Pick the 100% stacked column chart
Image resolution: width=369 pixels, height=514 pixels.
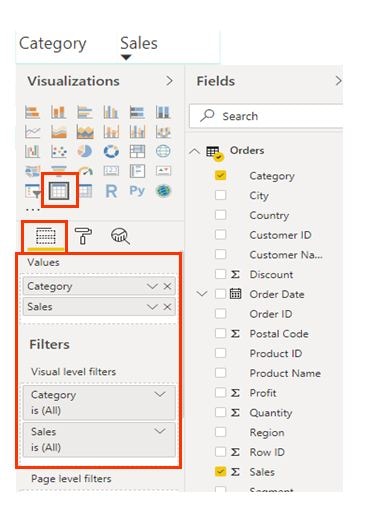pyautogui.click(x=163, y=112)
